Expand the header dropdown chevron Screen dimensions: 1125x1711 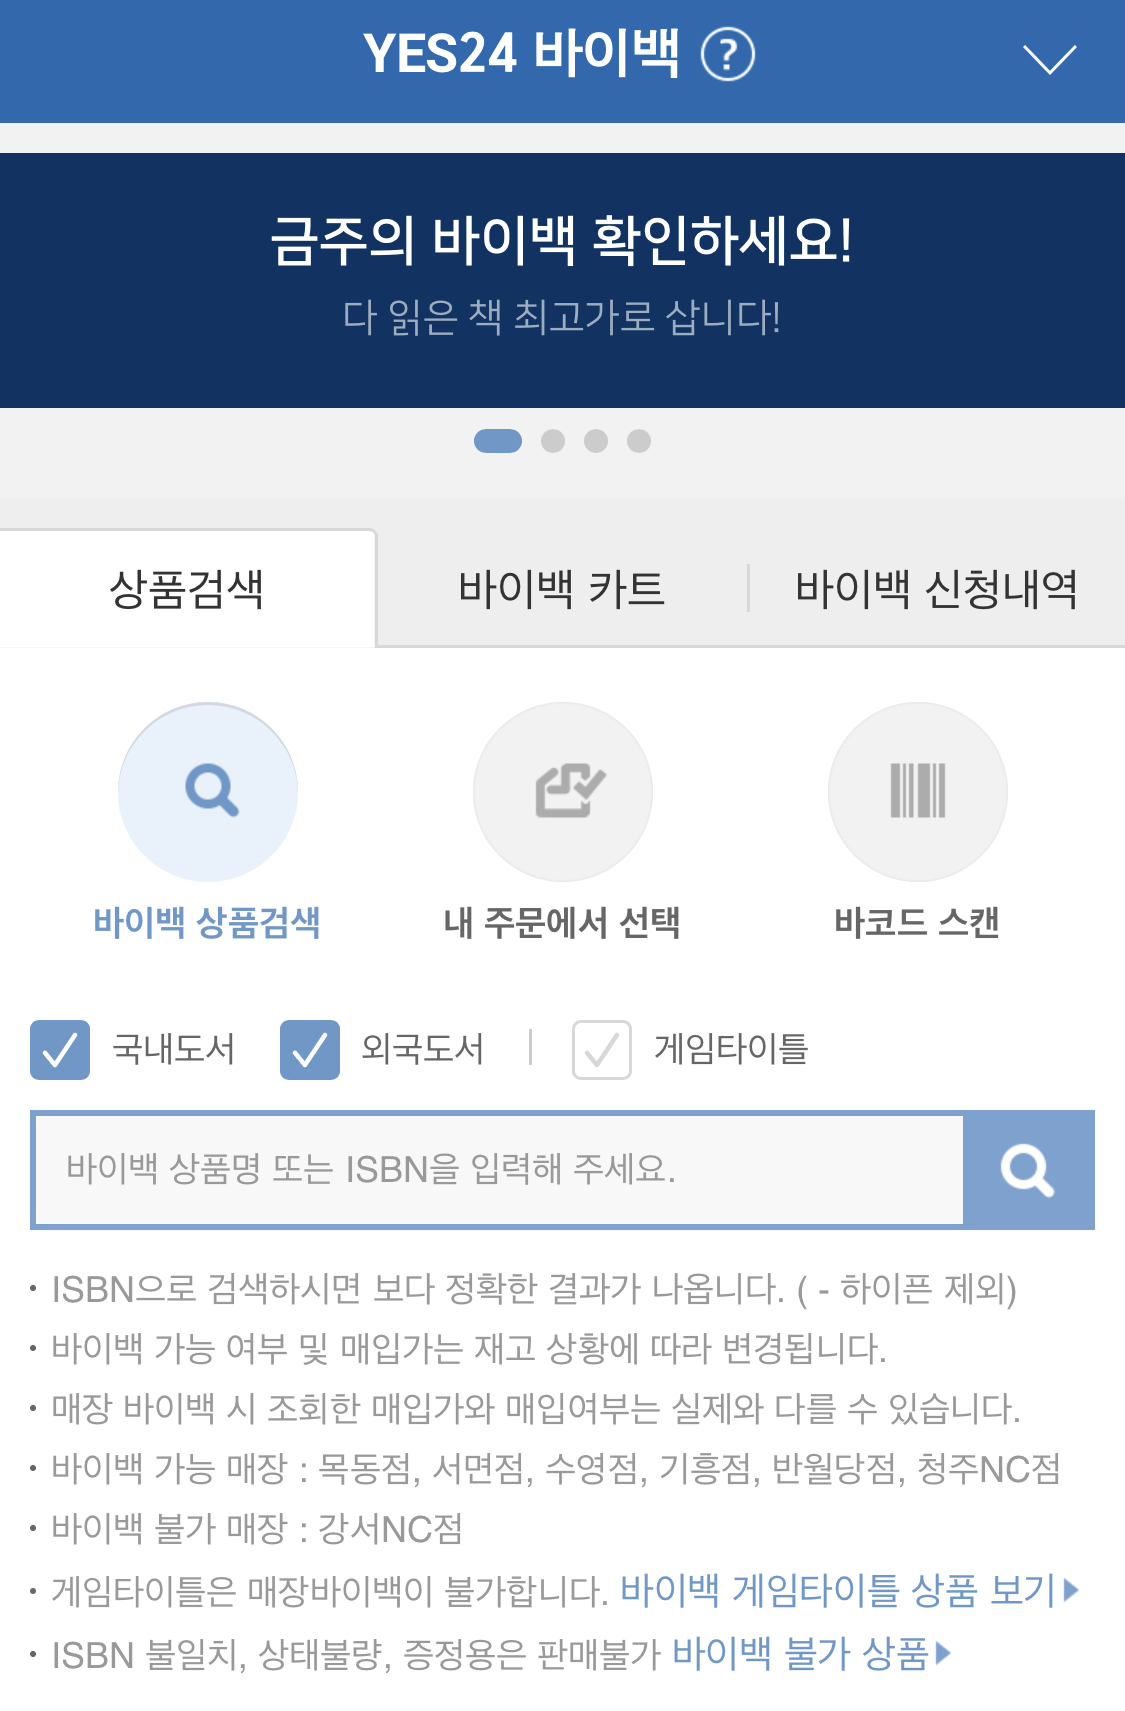(x=1050, y=59)
